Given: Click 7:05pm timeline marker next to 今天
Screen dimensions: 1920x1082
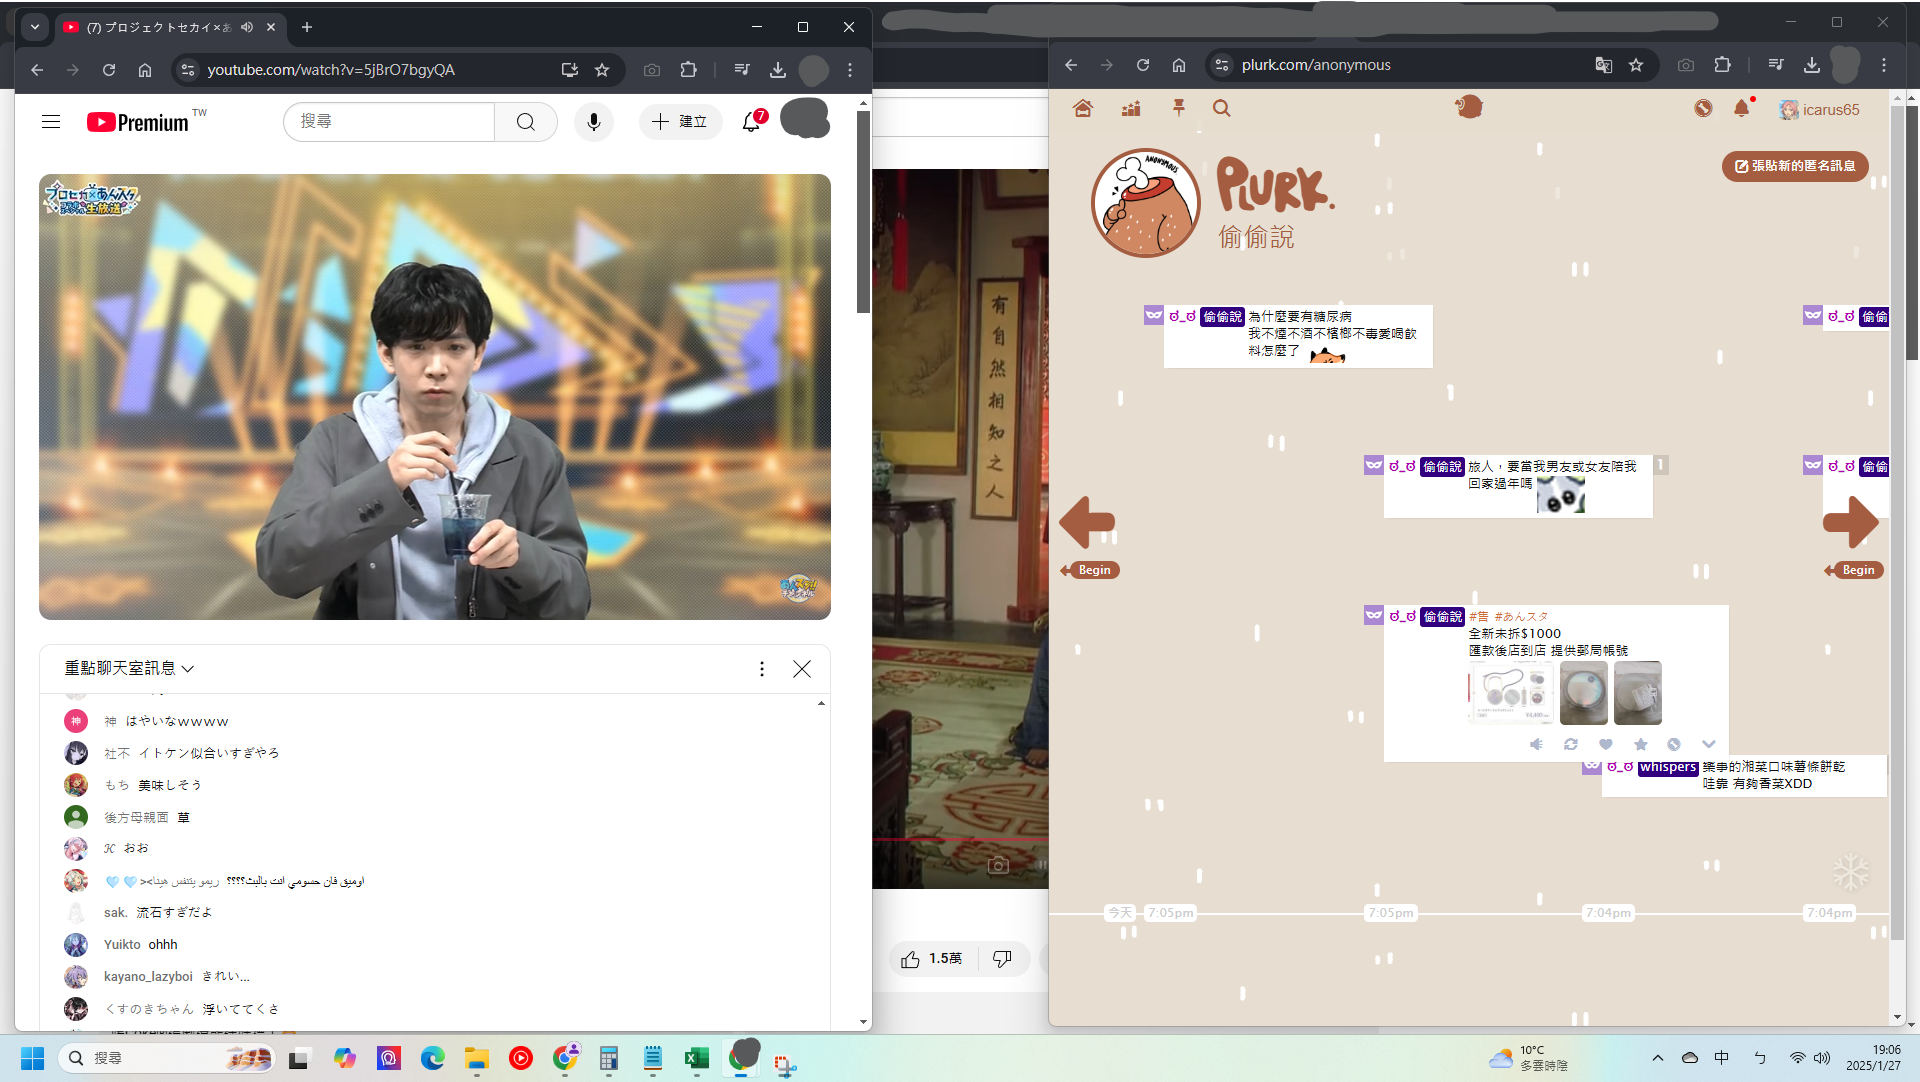Looking at the screenshot, I should pyautogui.click(x=1170, y=913).
